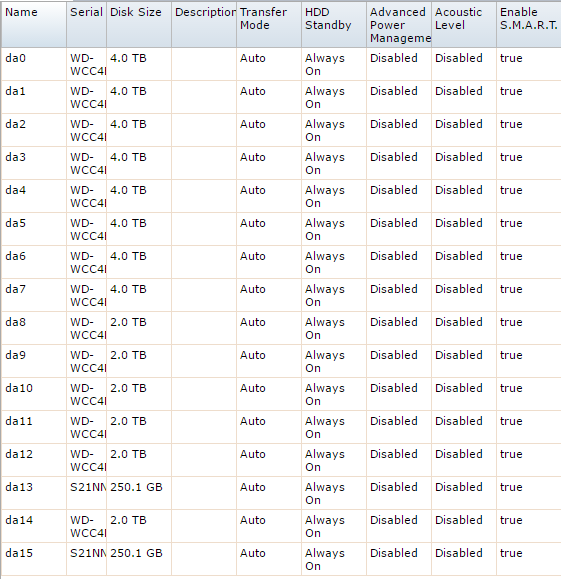
Task: Click the 250.1 GB size for da13
Action: click(136, 487)
